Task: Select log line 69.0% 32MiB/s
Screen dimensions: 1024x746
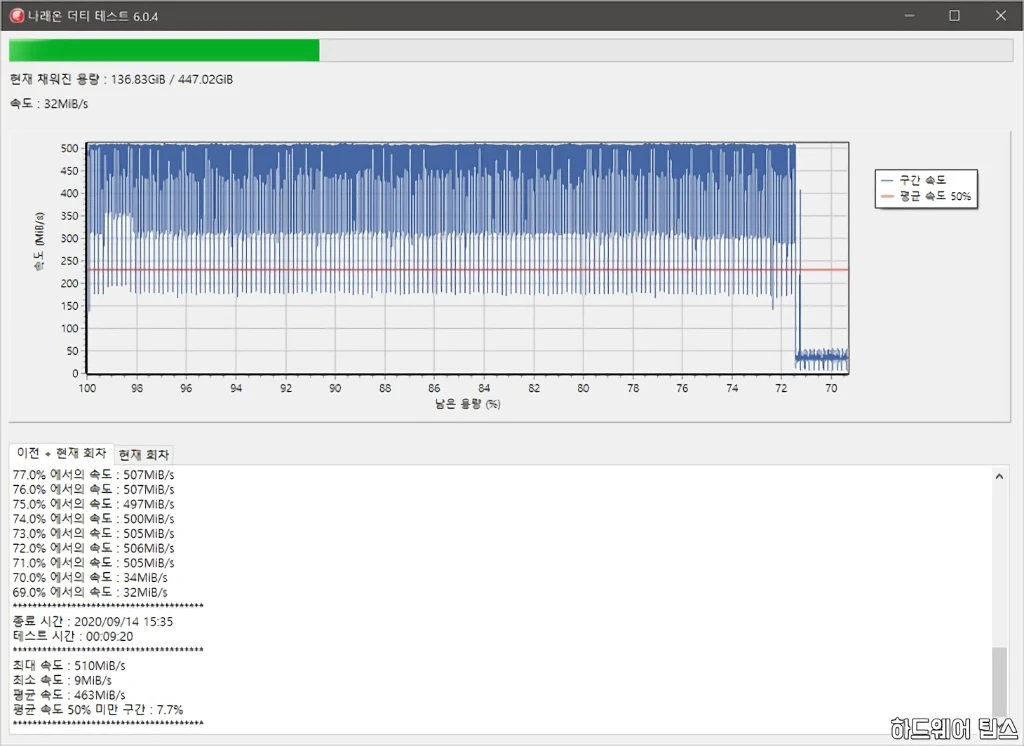Action: 90,592
